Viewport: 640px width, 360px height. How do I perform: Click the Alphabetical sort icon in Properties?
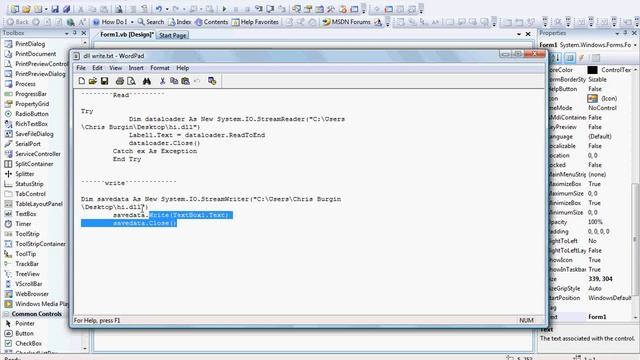[556, 58]
